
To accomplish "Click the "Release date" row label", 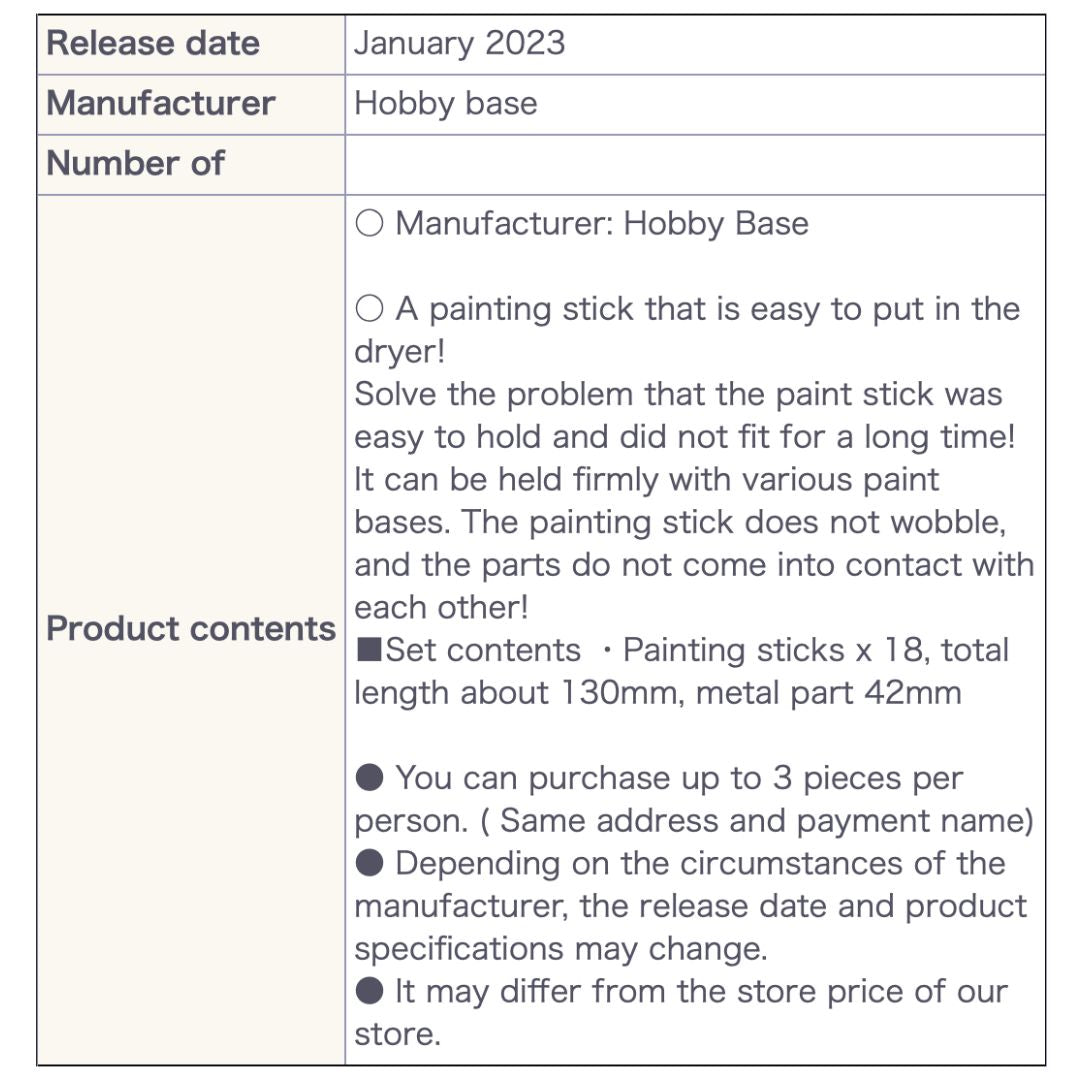I will pyautogui.click(x=153, y=44).
